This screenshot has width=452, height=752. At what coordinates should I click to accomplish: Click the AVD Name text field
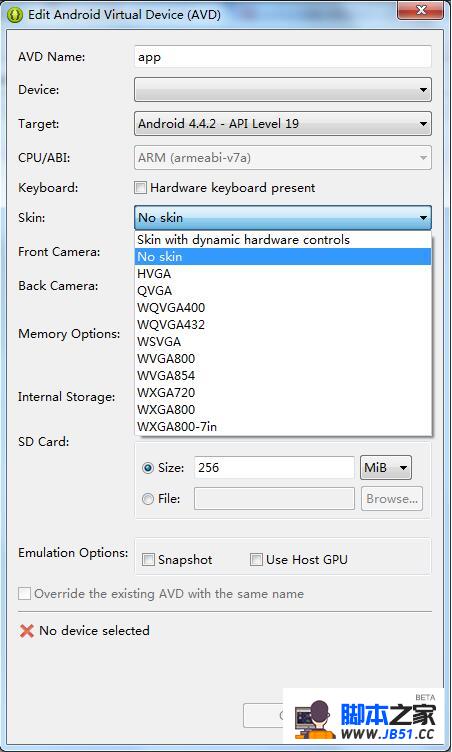tap(283, 57)
